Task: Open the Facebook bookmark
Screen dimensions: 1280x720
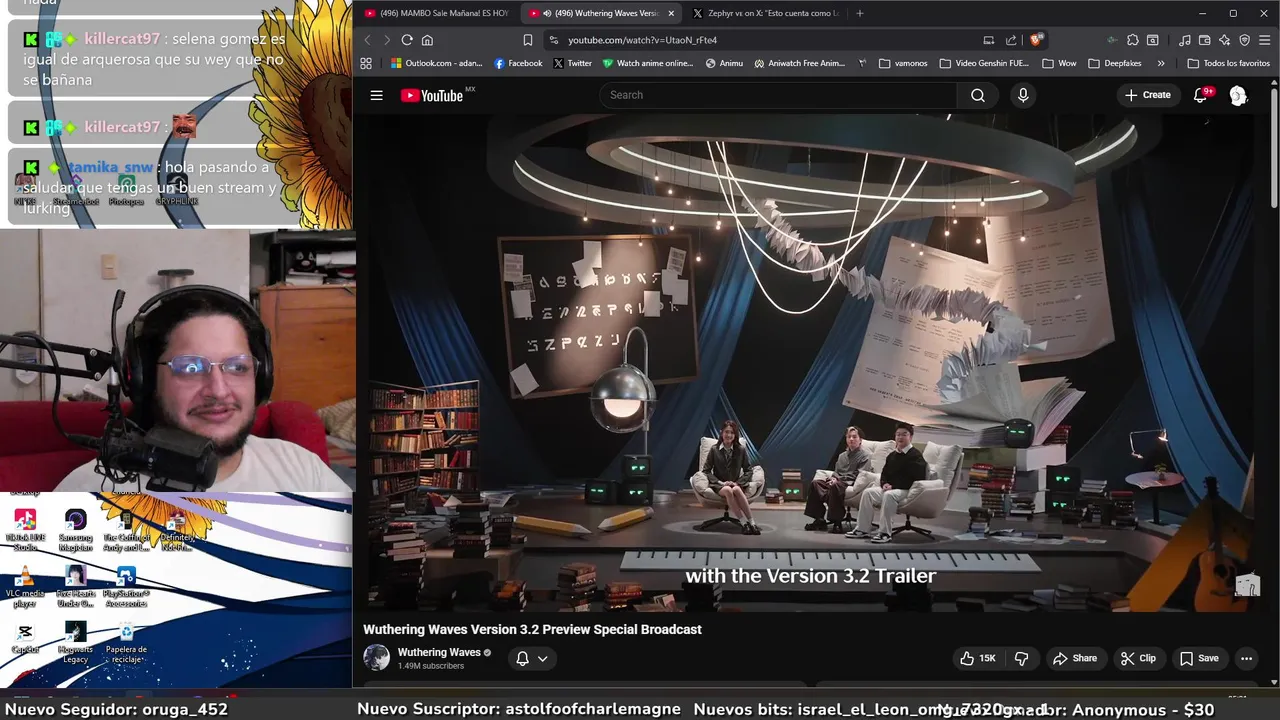Action: coord(518,63)
